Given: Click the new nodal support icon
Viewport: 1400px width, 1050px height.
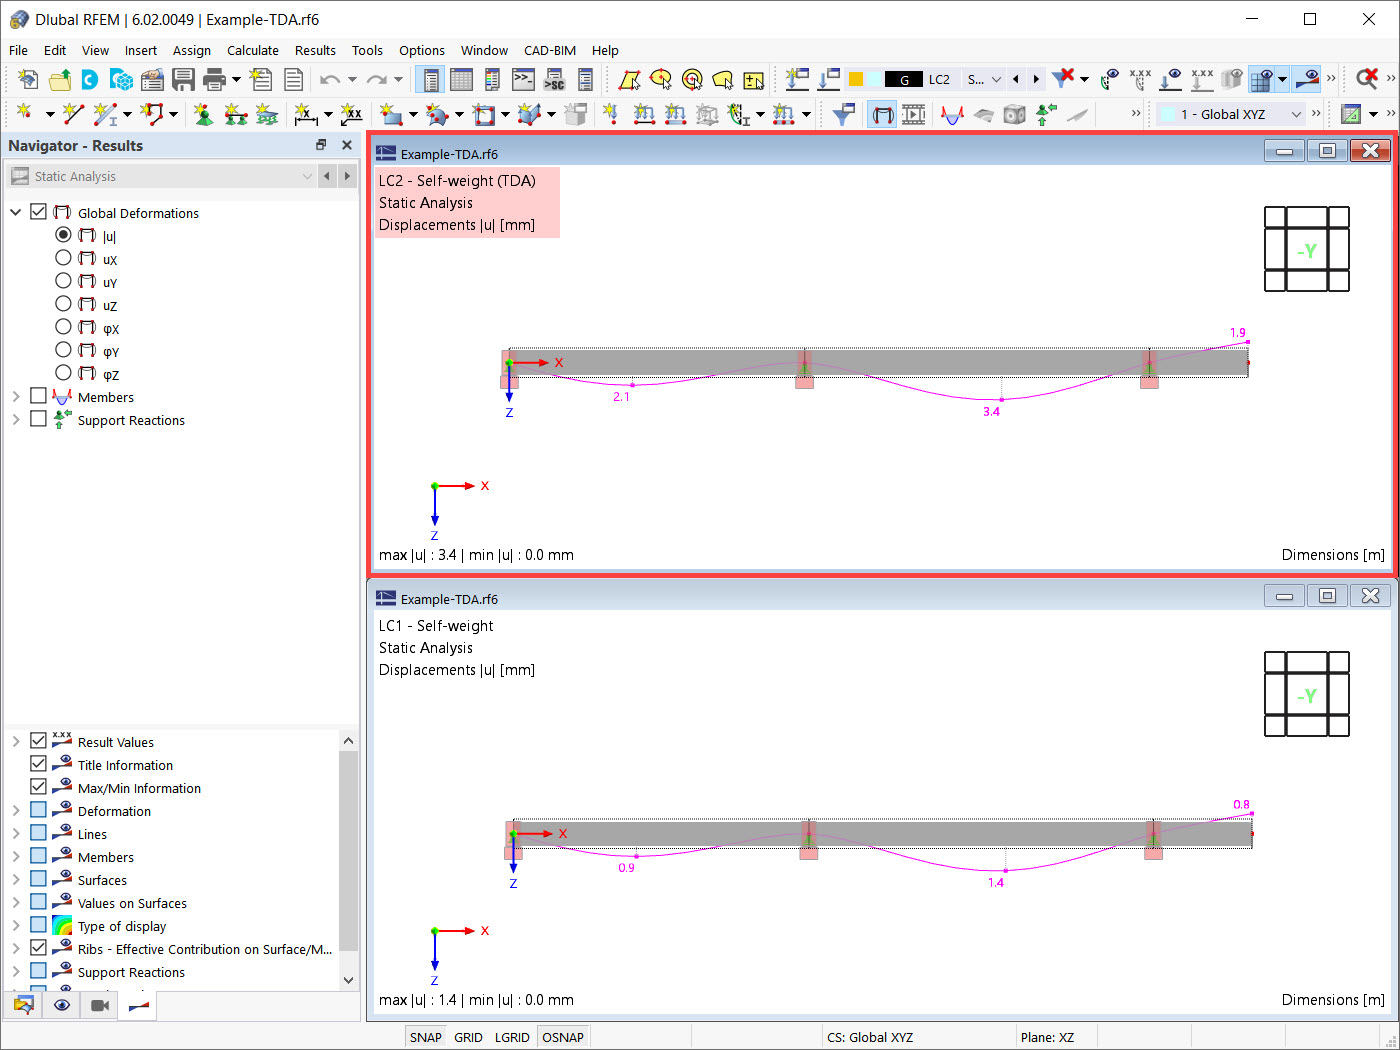Looking at the screenshot, I should (204, 114).
